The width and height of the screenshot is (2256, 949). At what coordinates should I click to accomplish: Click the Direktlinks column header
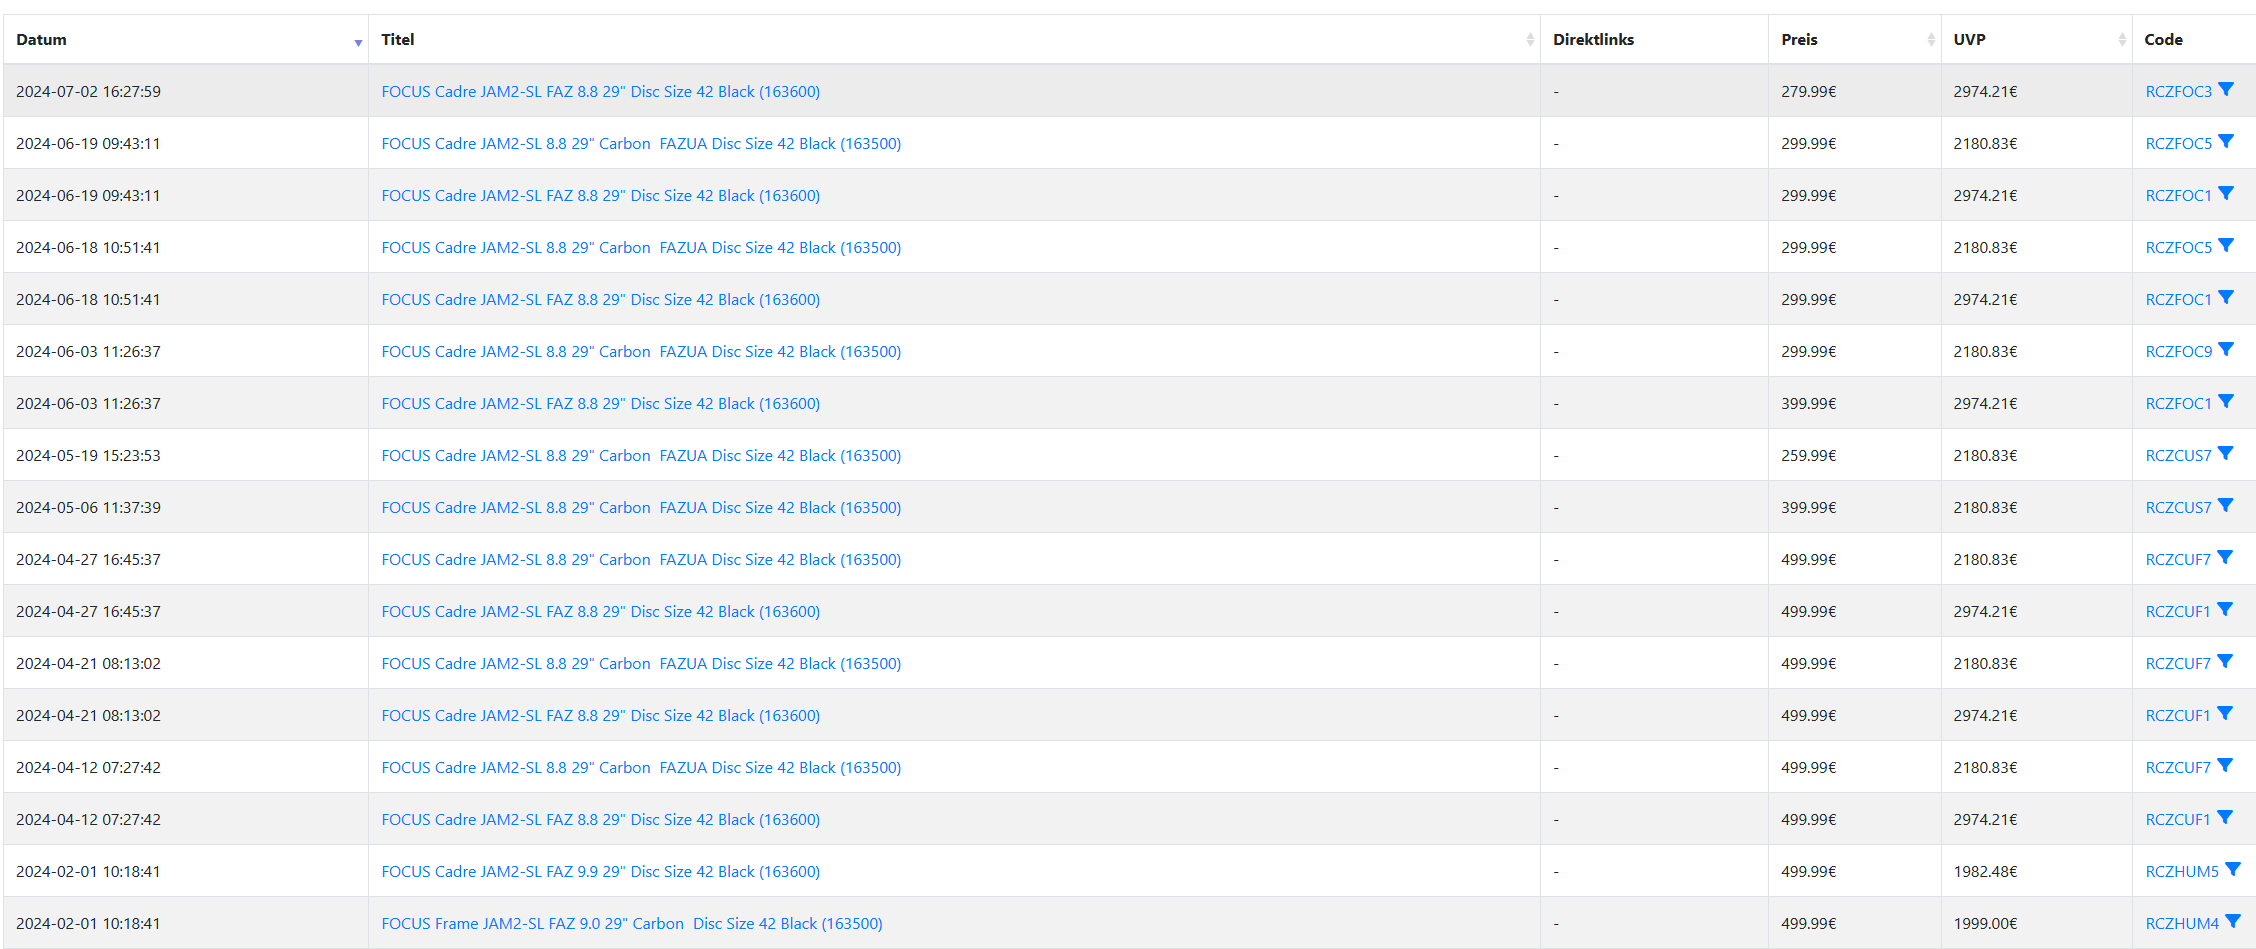(x=1593, y=40)
